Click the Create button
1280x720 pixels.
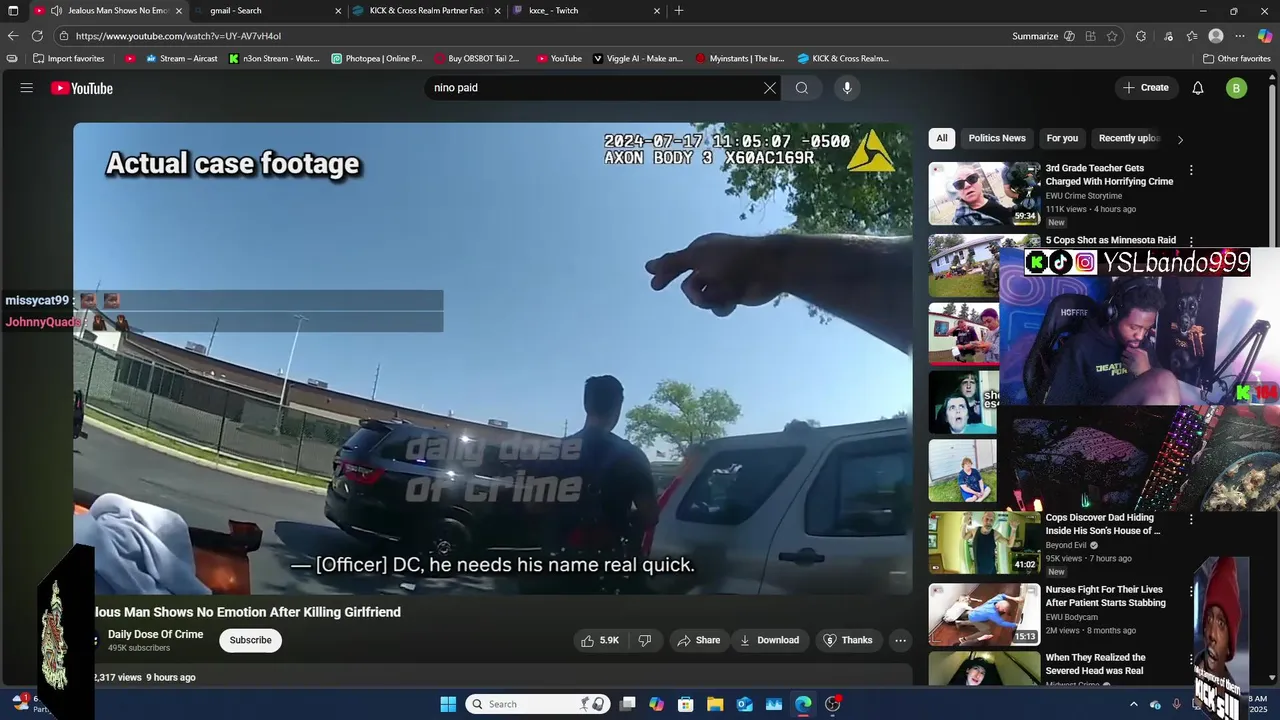pos(1146,88)
